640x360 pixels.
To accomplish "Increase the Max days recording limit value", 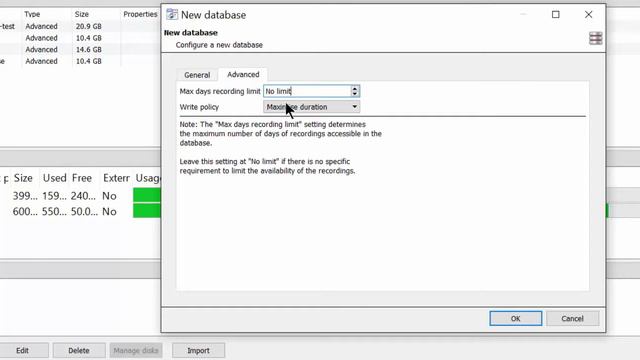I will [355, 89].
